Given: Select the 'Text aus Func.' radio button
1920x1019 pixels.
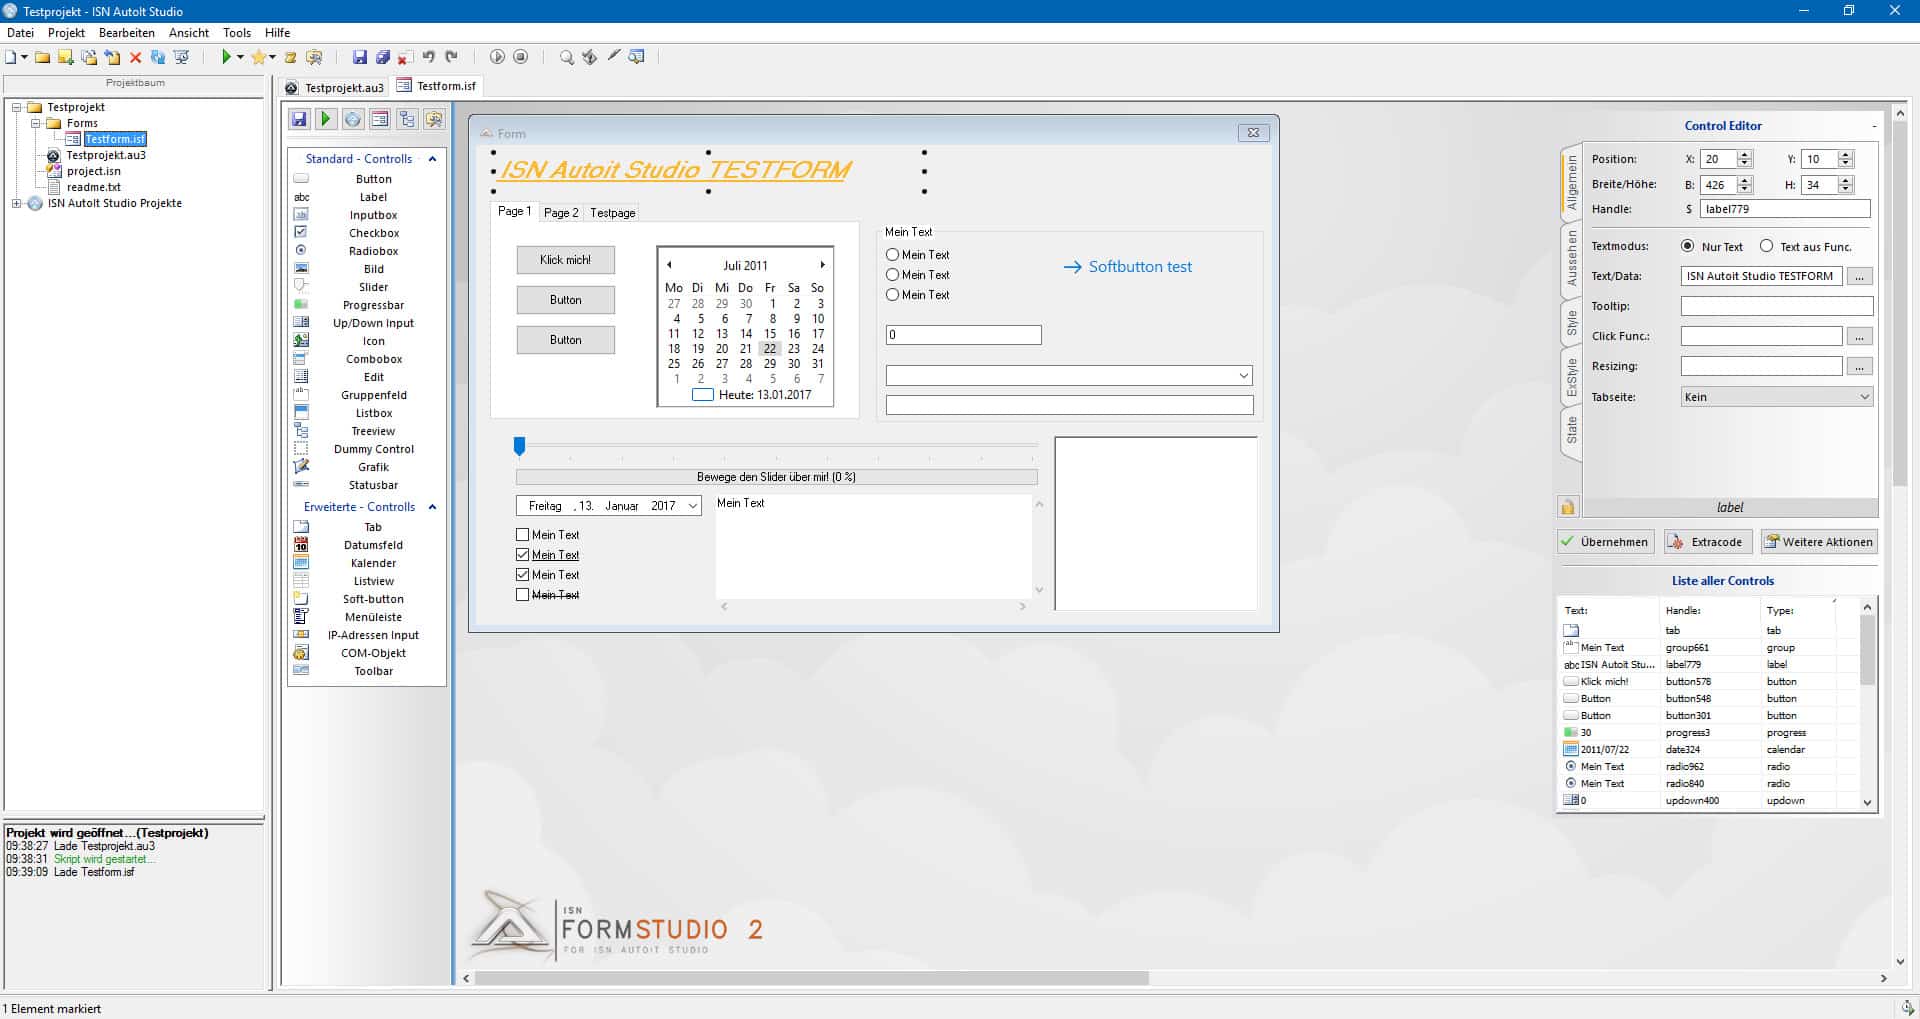Looking at the screenshot, I should click(x=1766, y=246).
